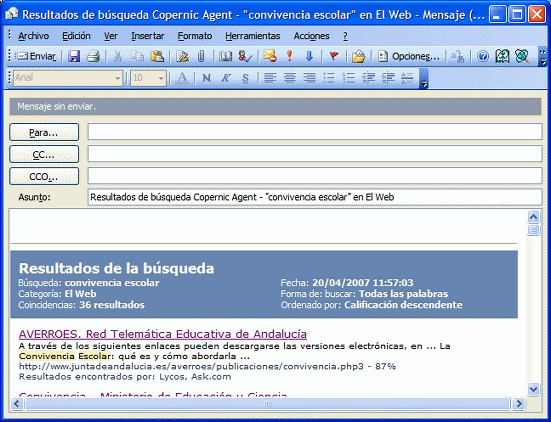Click the CC... button
The height and width of the screenshot is (422, 551).
[44, 155]
